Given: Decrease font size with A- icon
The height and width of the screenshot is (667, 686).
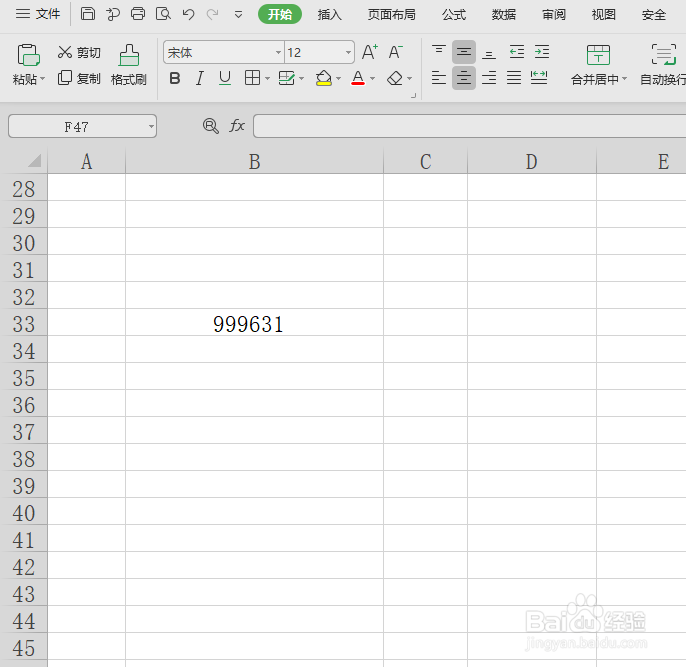Looking at the screenshot, I should (396, 52).
